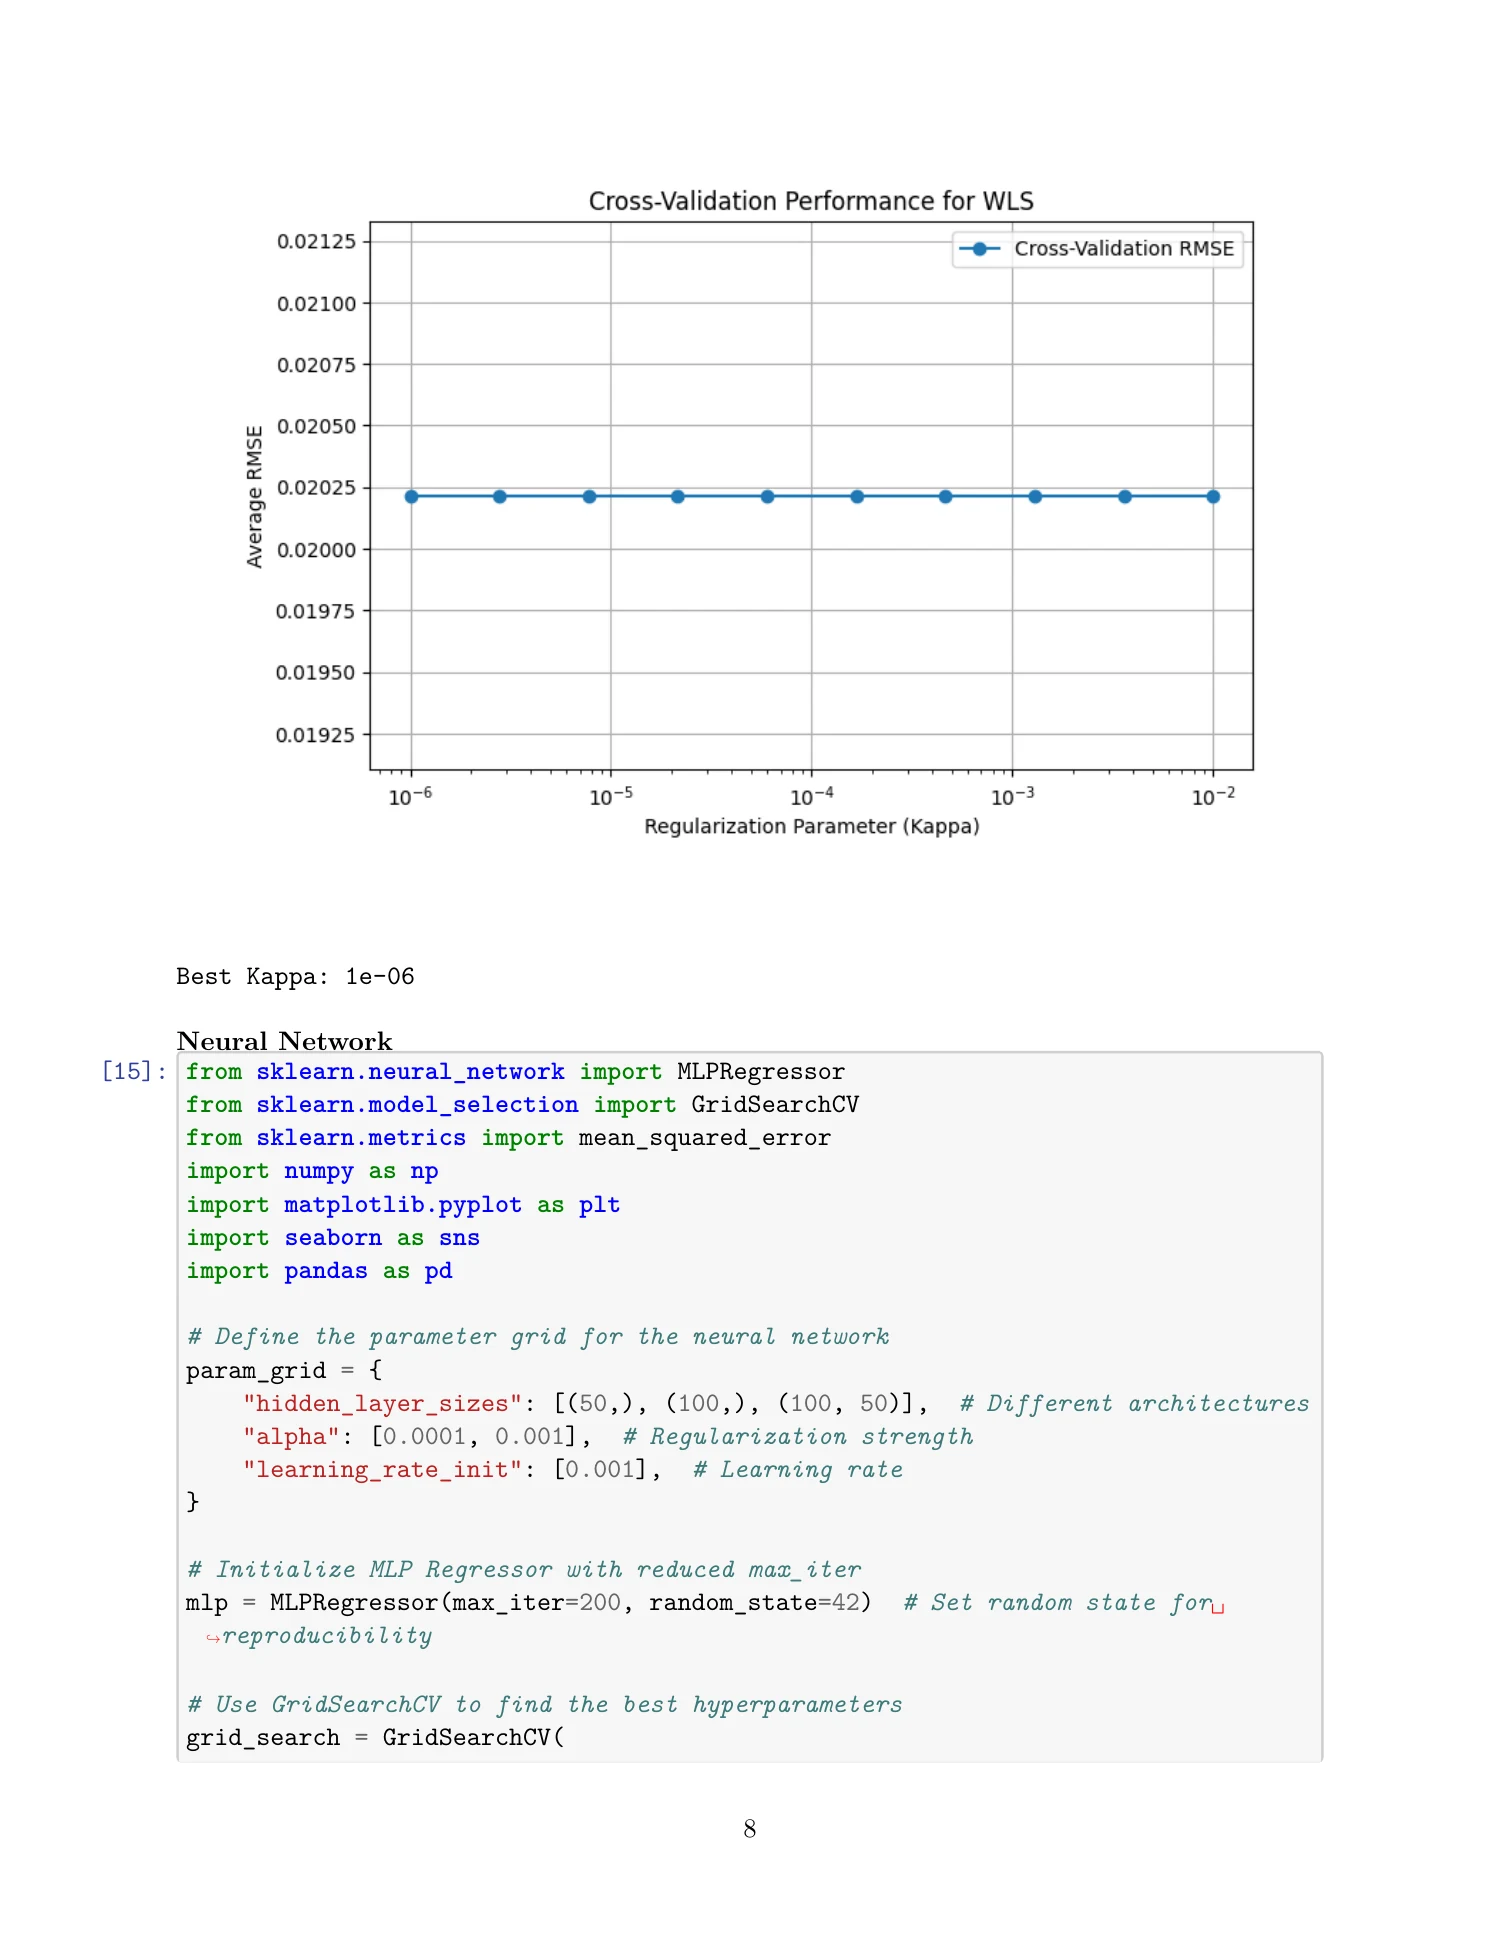1500x1942 pixels.
Task: Click the cell prompt "[15]:"
Action: (135, 1072)
